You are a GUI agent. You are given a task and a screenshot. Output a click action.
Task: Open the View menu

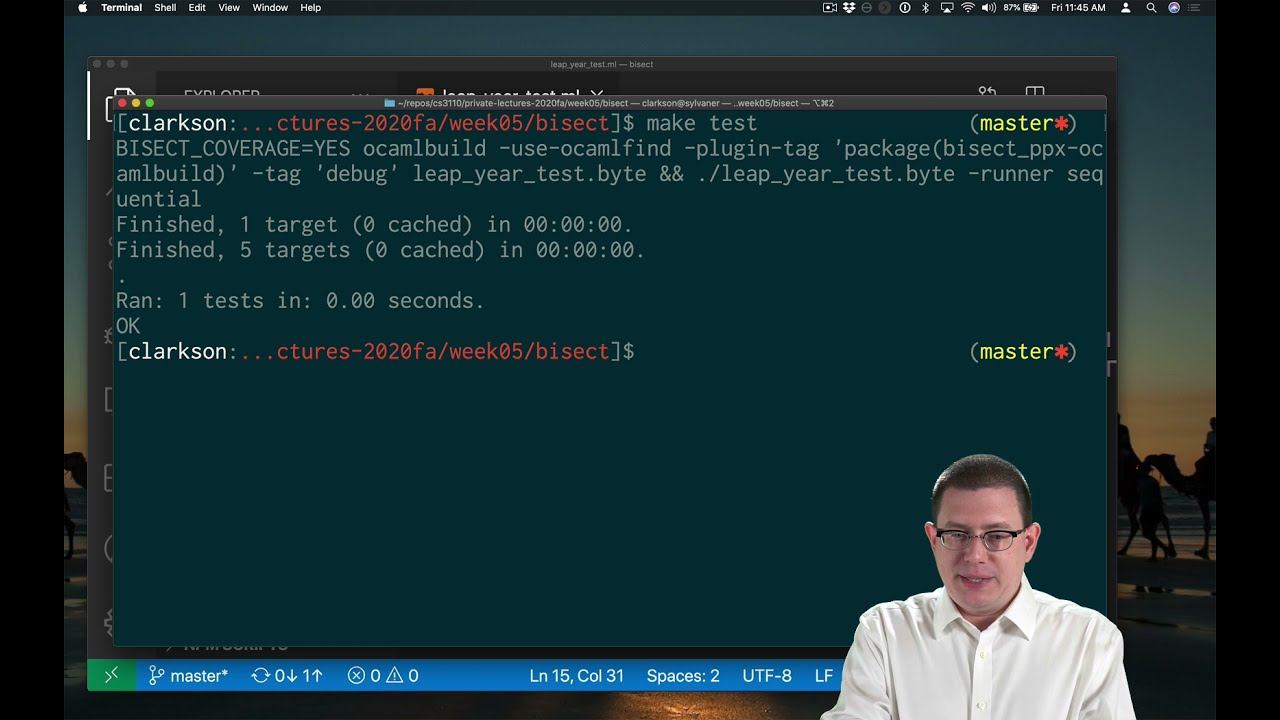coord(229,7)
